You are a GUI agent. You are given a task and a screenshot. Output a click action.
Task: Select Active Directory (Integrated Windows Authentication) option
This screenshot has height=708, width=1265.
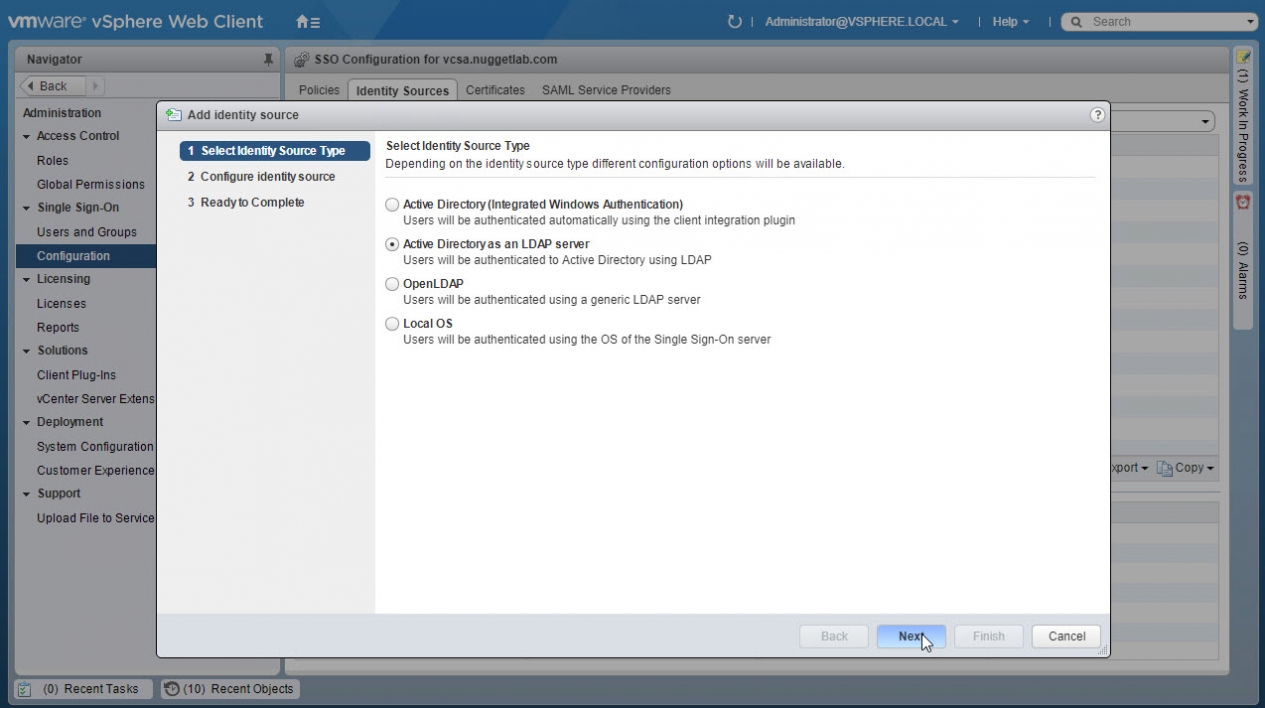[392, 204]
